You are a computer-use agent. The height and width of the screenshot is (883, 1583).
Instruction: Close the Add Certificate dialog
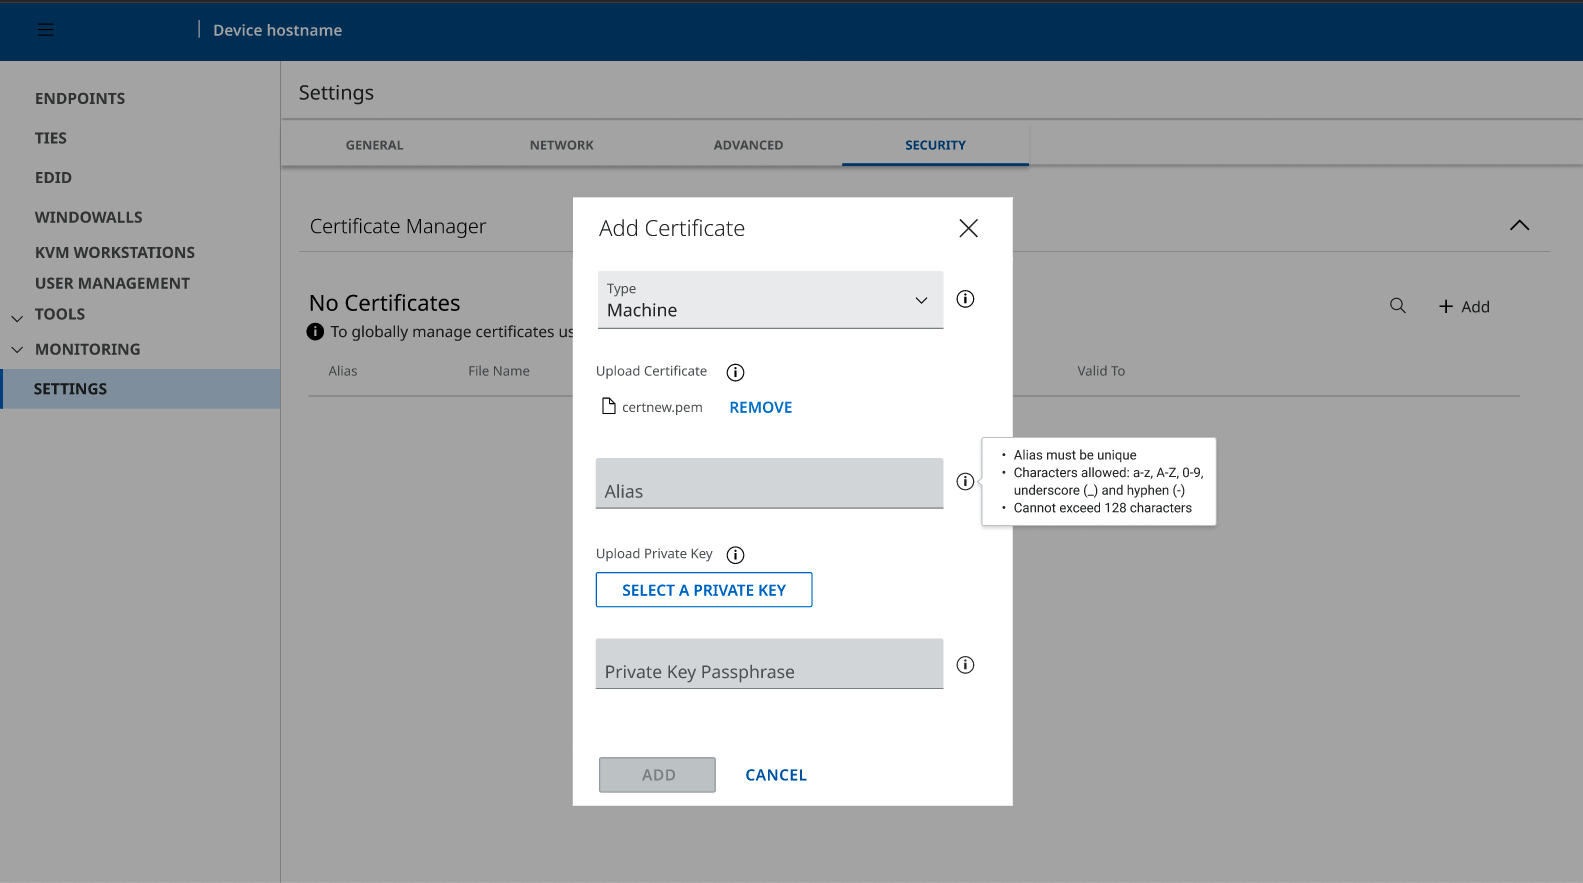pos(968,228)
